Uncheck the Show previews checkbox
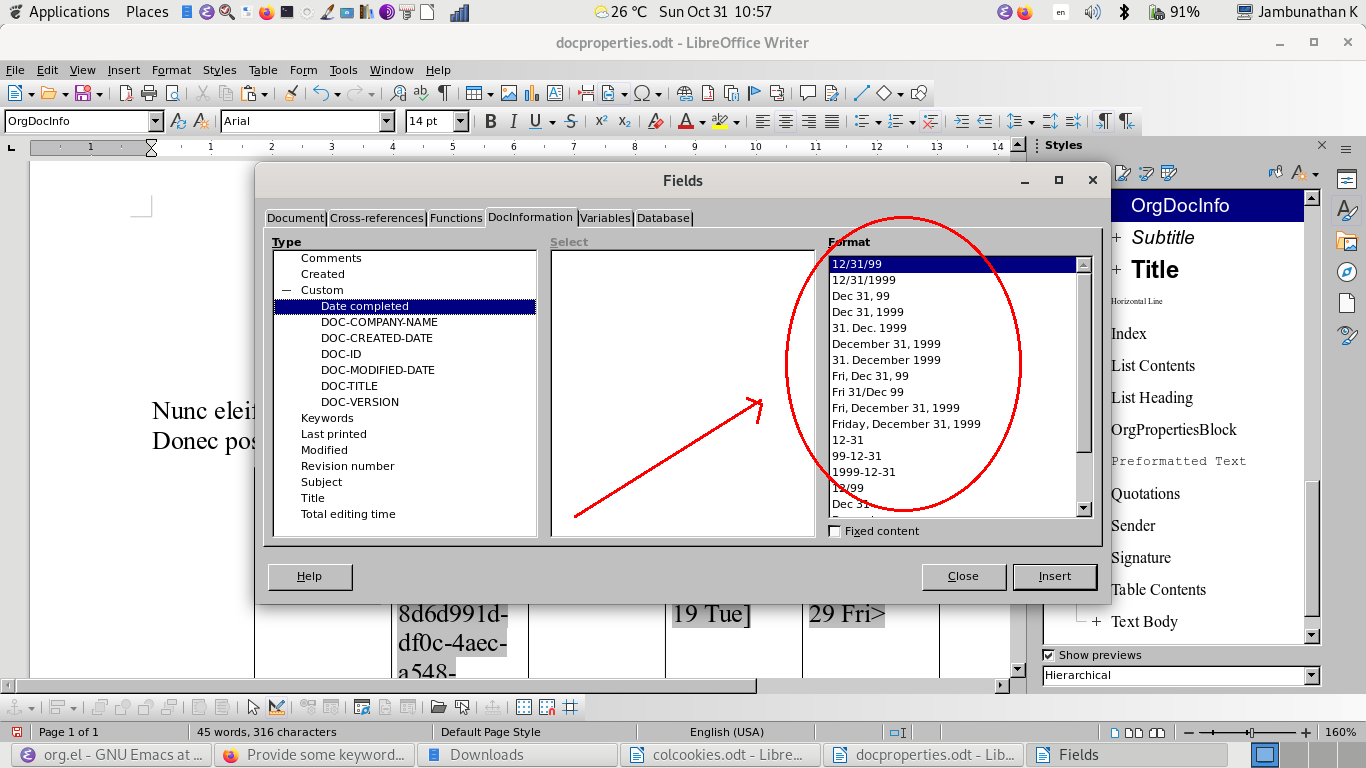 (1049, 655)
